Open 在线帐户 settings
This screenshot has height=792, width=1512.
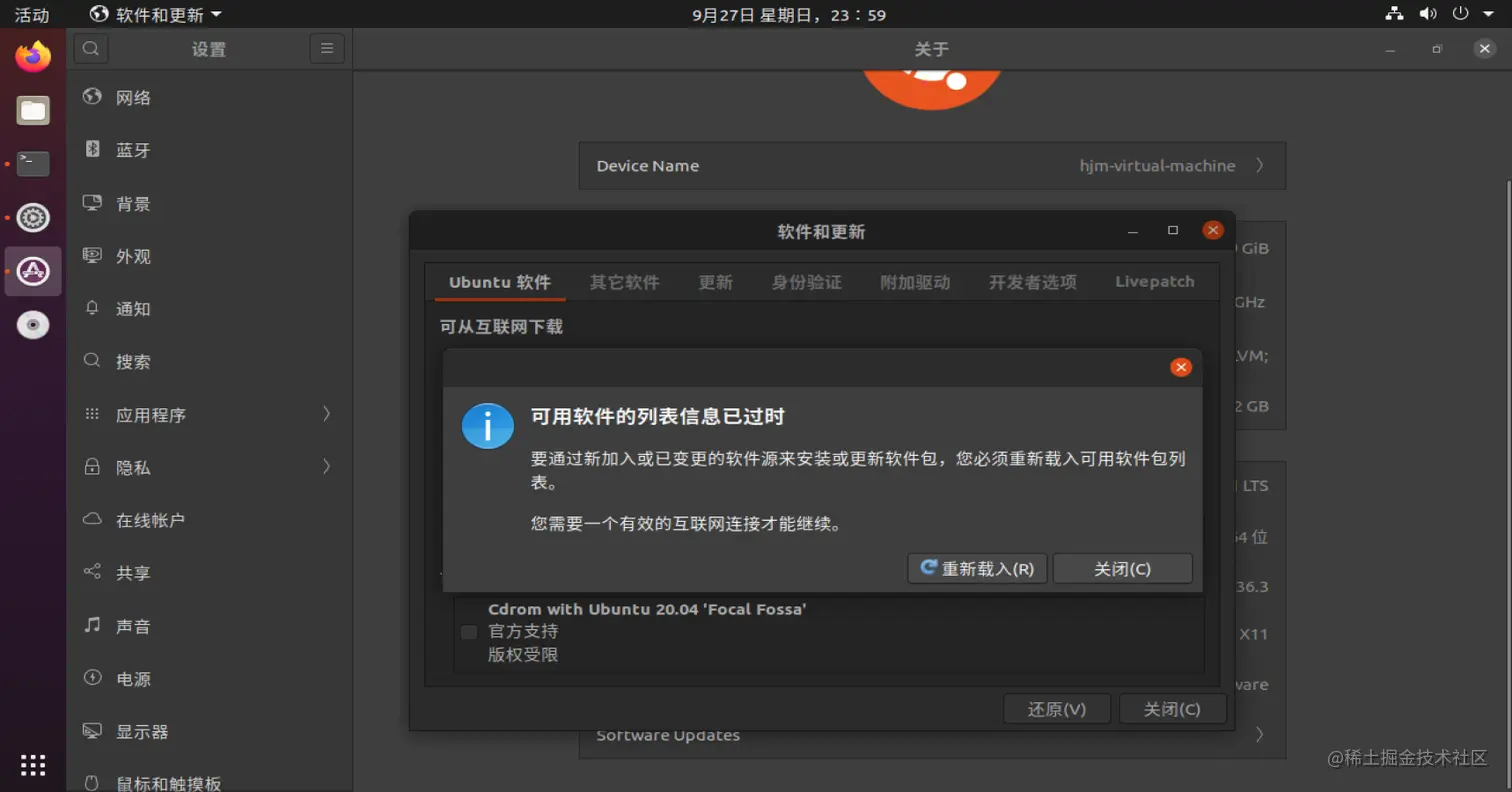pyautogui.click(x=210, y=520)
